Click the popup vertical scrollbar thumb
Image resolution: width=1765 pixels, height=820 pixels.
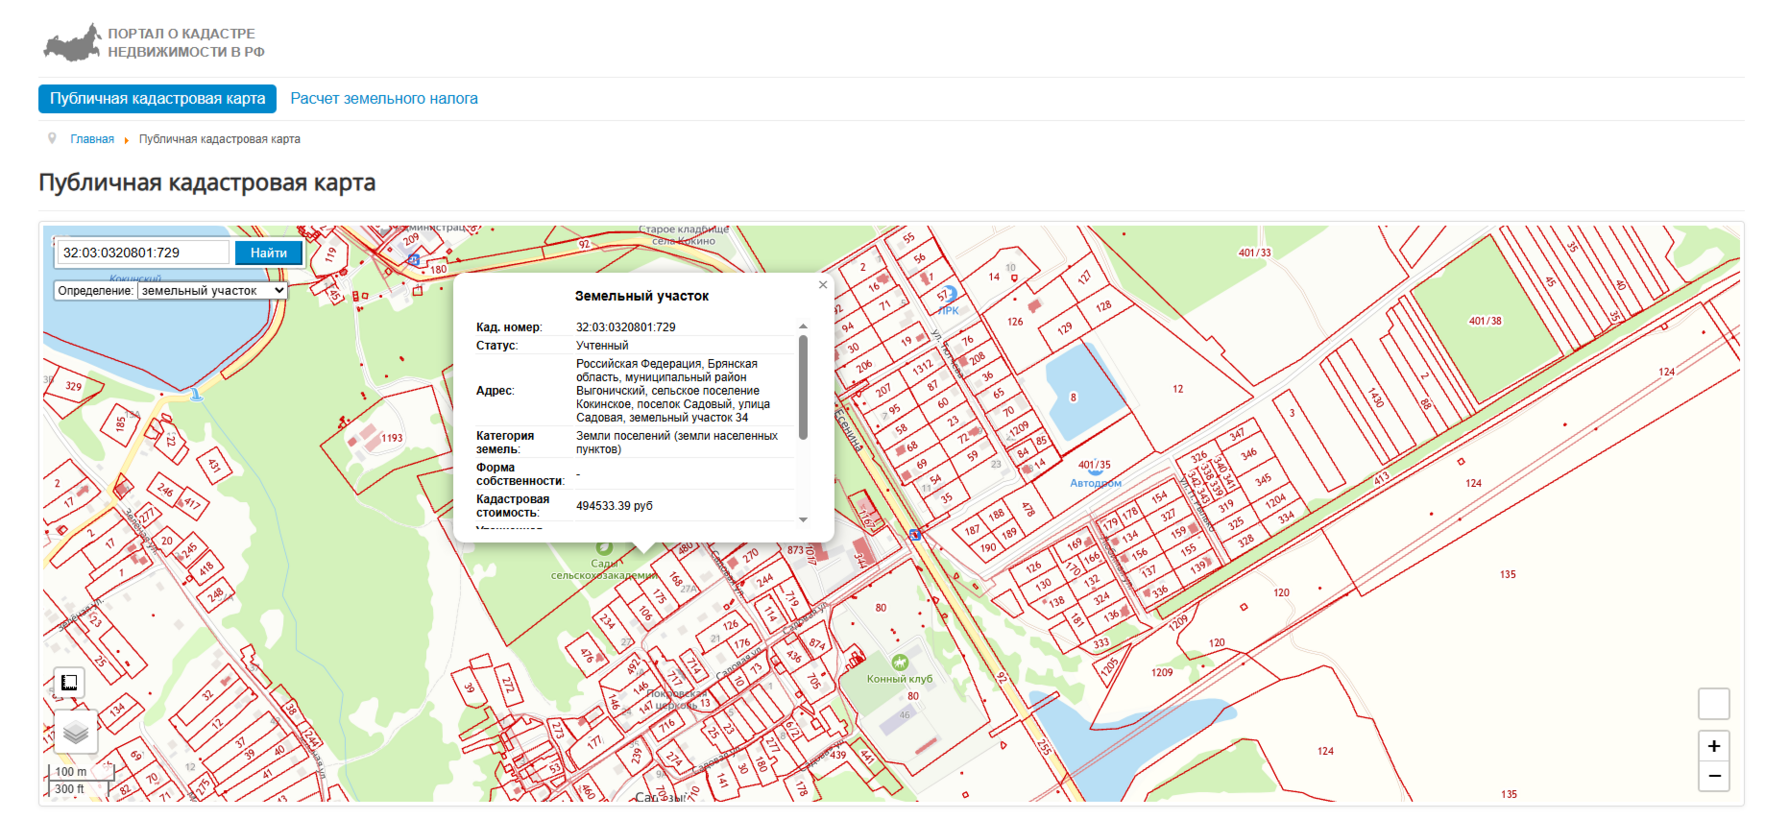click(803, 385)
